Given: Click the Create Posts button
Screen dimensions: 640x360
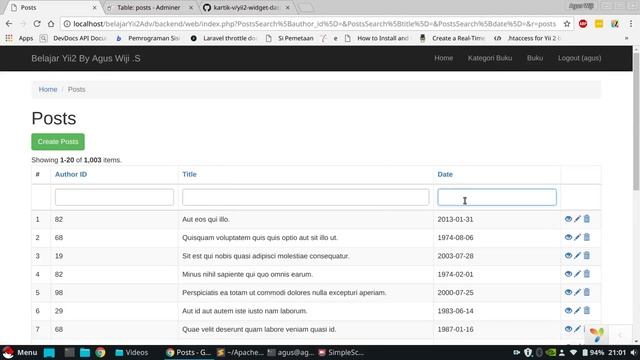Looking at the screenshot, I should pyautogui.click(x=58, y=142).
